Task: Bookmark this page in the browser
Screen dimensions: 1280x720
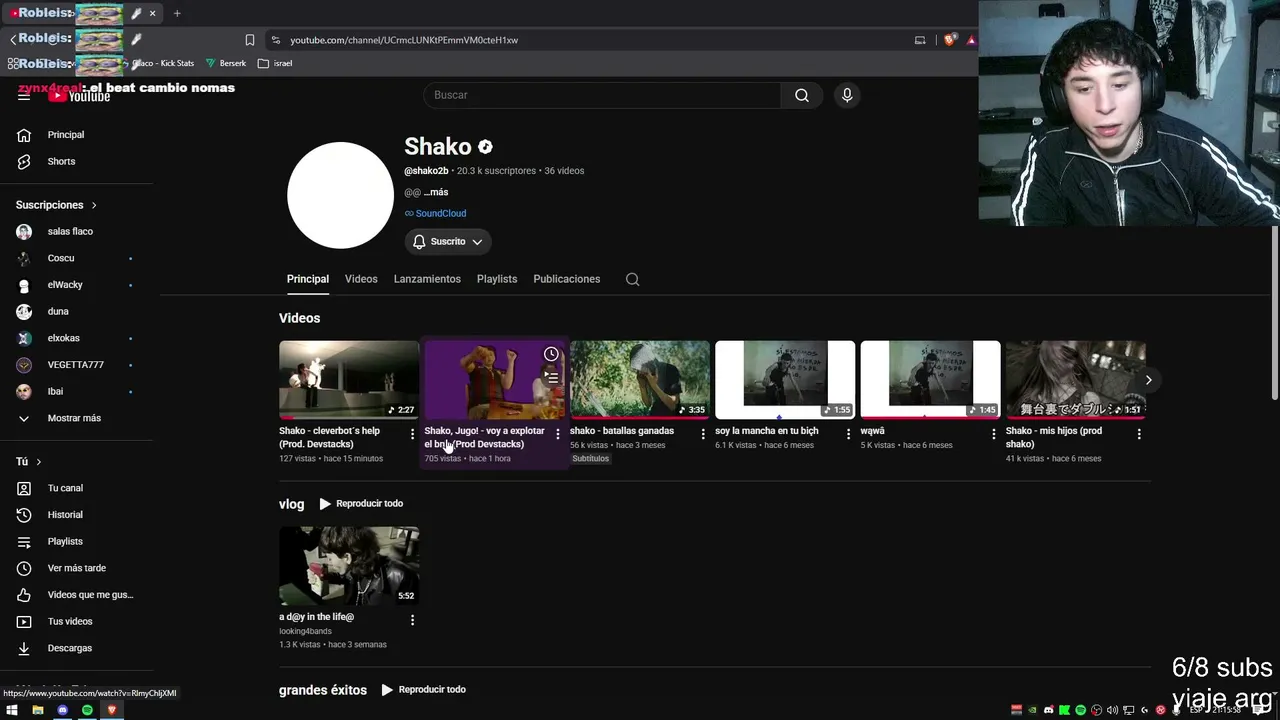Action: pyautogui.click(x=250, y=40)
